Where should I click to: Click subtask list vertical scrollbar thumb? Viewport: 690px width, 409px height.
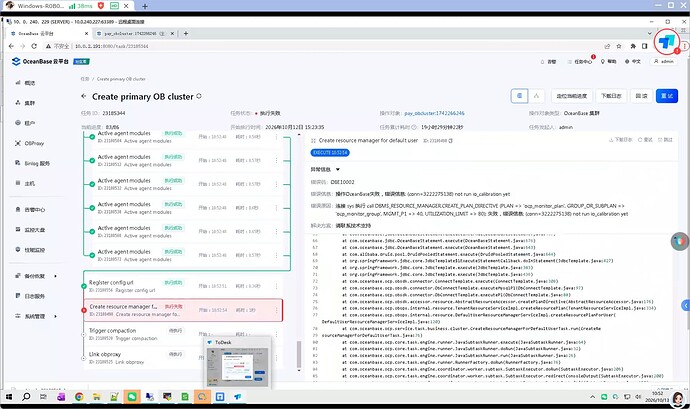click(x=299, y=354)
